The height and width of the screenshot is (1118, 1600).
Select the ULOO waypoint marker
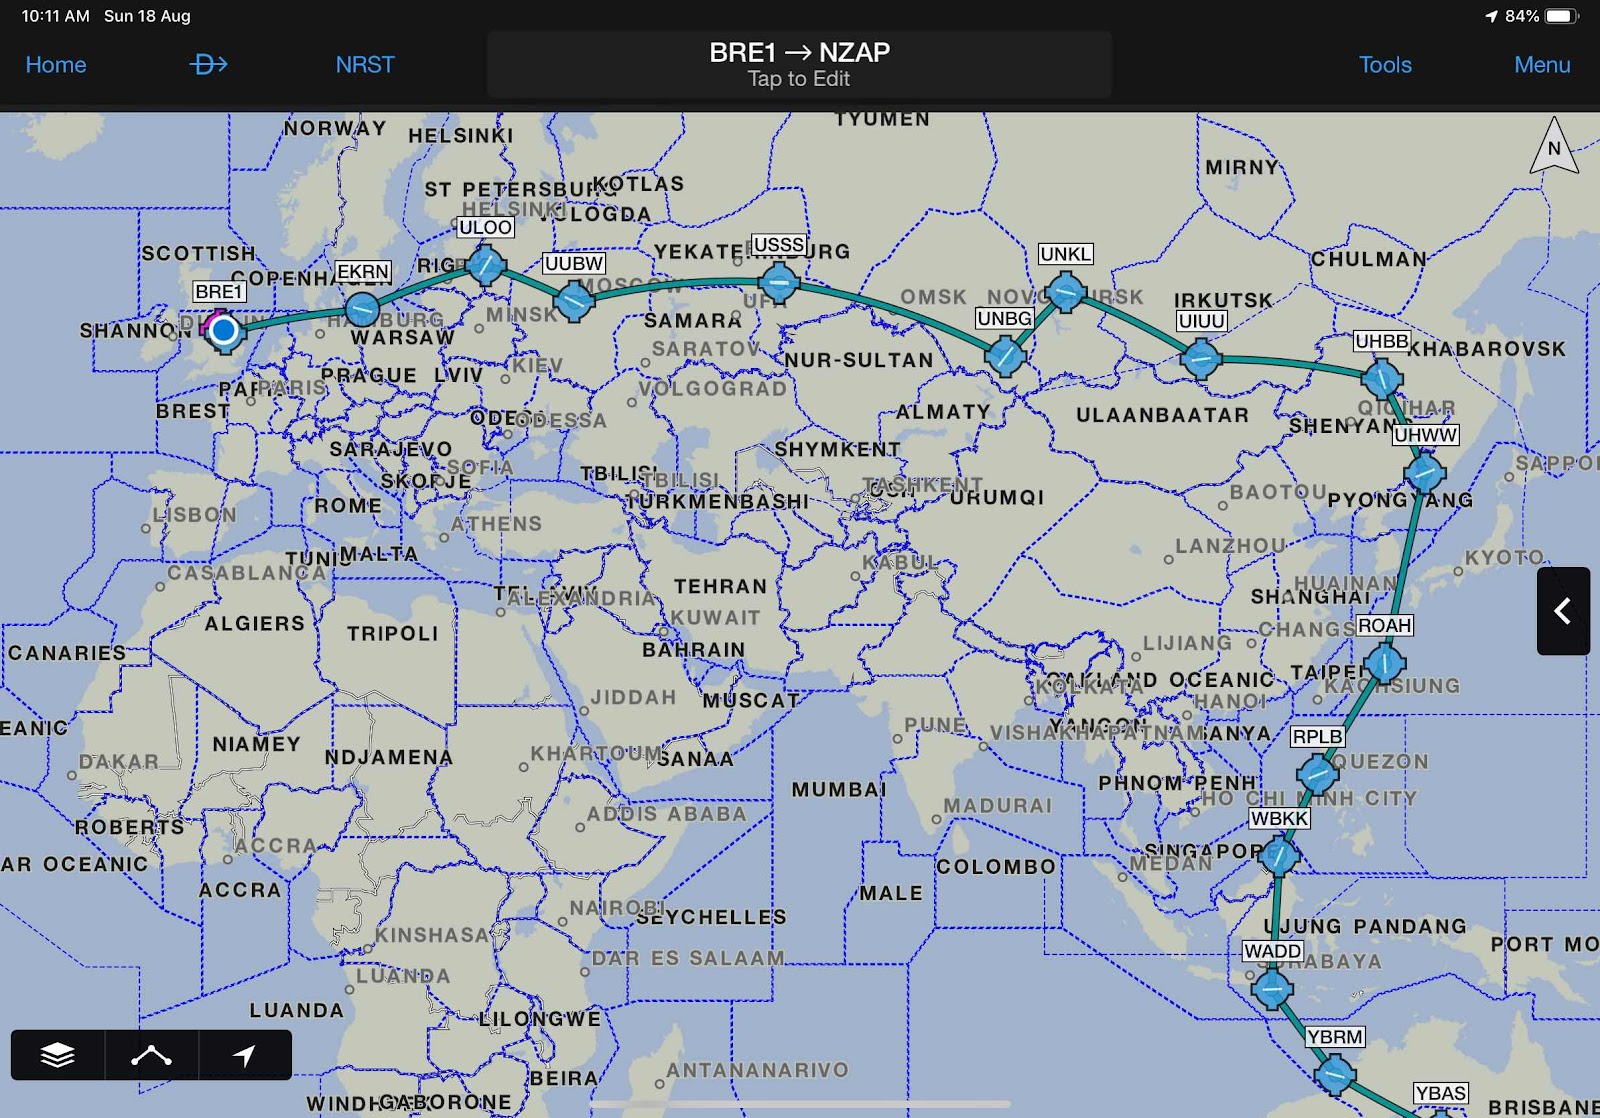pos(487,265)
